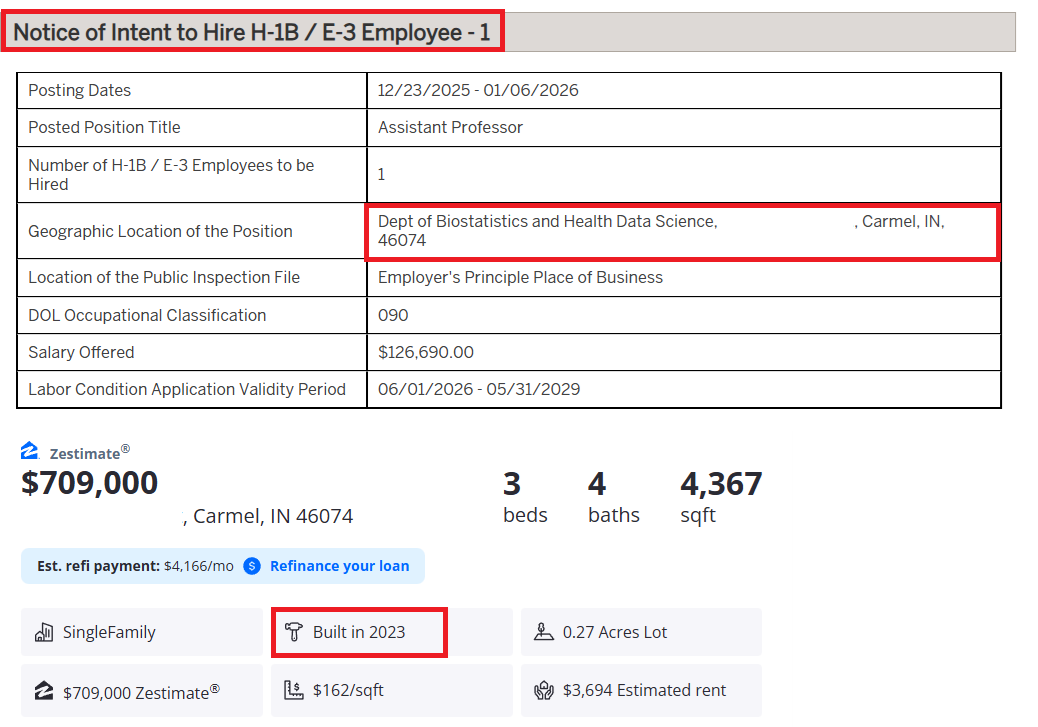
Task: Select the $162/sqft text
Action: [x=348, y=691]
